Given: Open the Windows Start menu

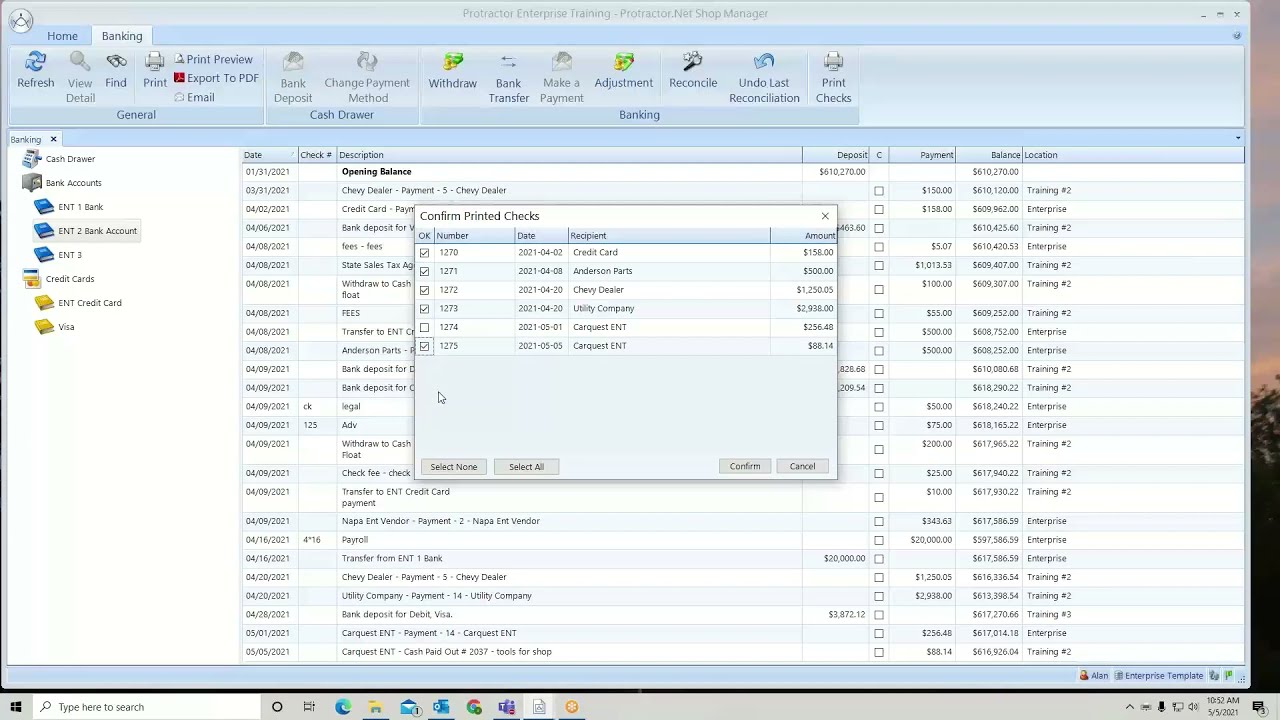Looking at the screenshot, I should 16,707.
